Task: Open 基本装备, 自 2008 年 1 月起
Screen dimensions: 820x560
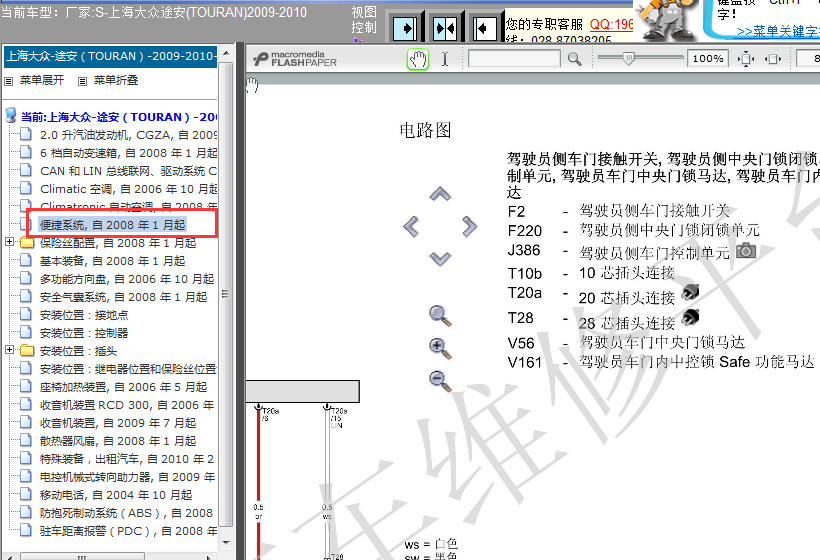Action: 112,261
